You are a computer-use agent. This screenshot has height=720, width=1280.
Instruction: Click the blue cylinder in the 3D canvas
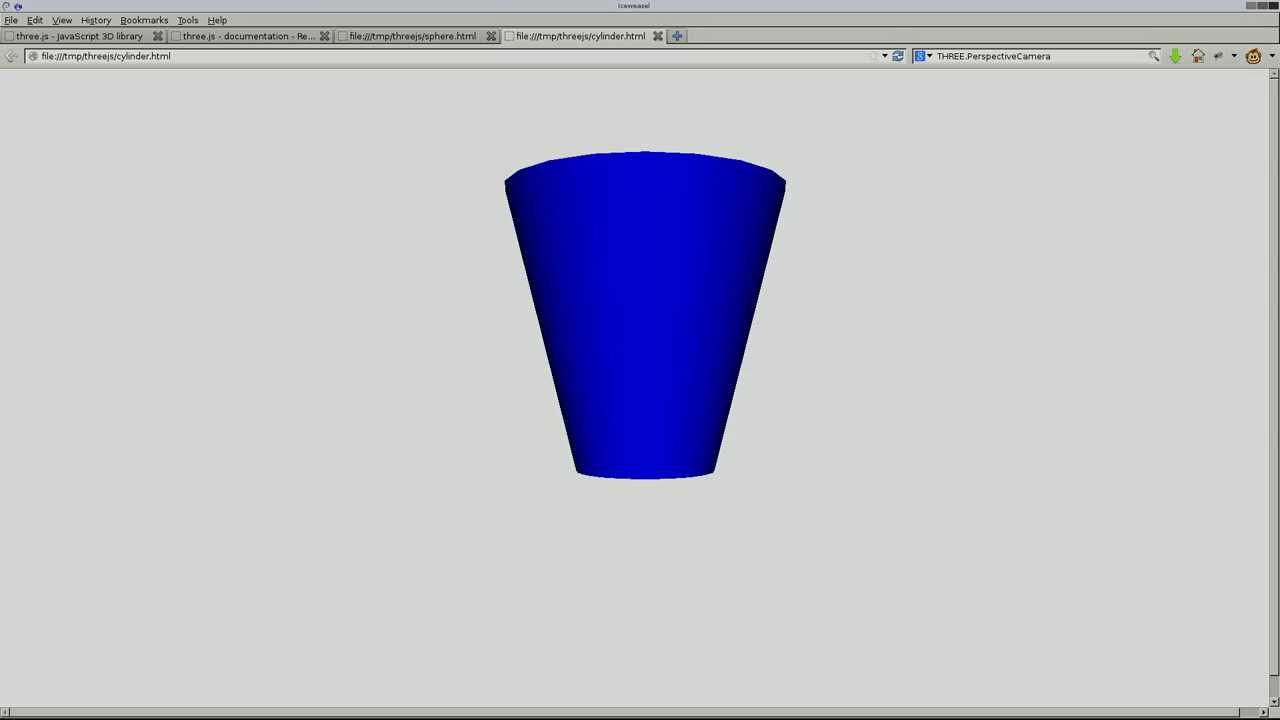(x=645, y=315)
